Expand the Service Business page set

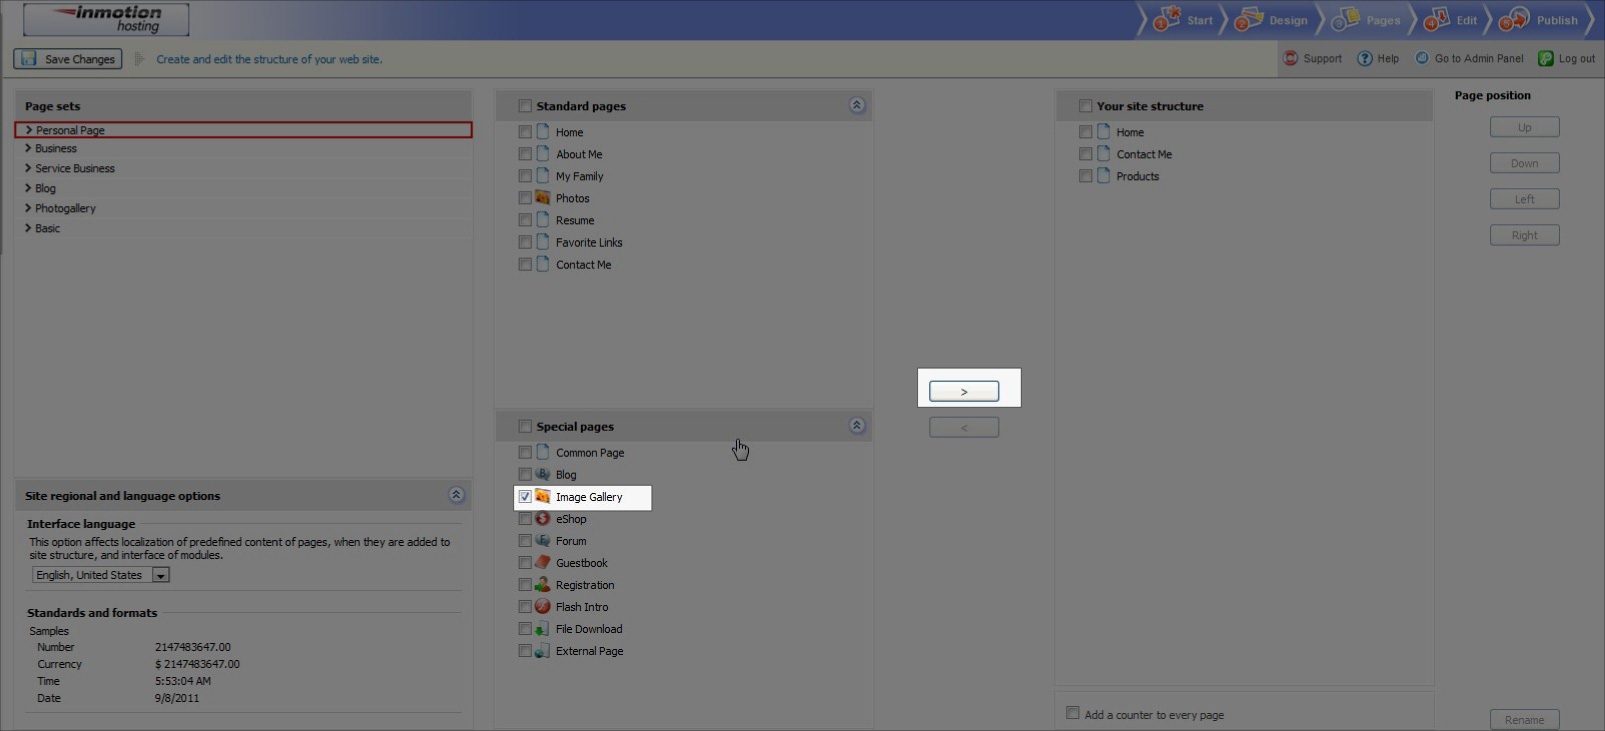point(28,168)
